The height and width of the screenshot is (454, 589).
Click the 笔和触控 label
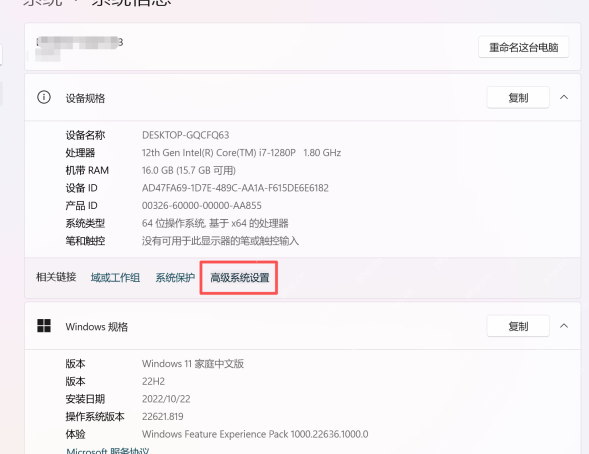[85, 241]
